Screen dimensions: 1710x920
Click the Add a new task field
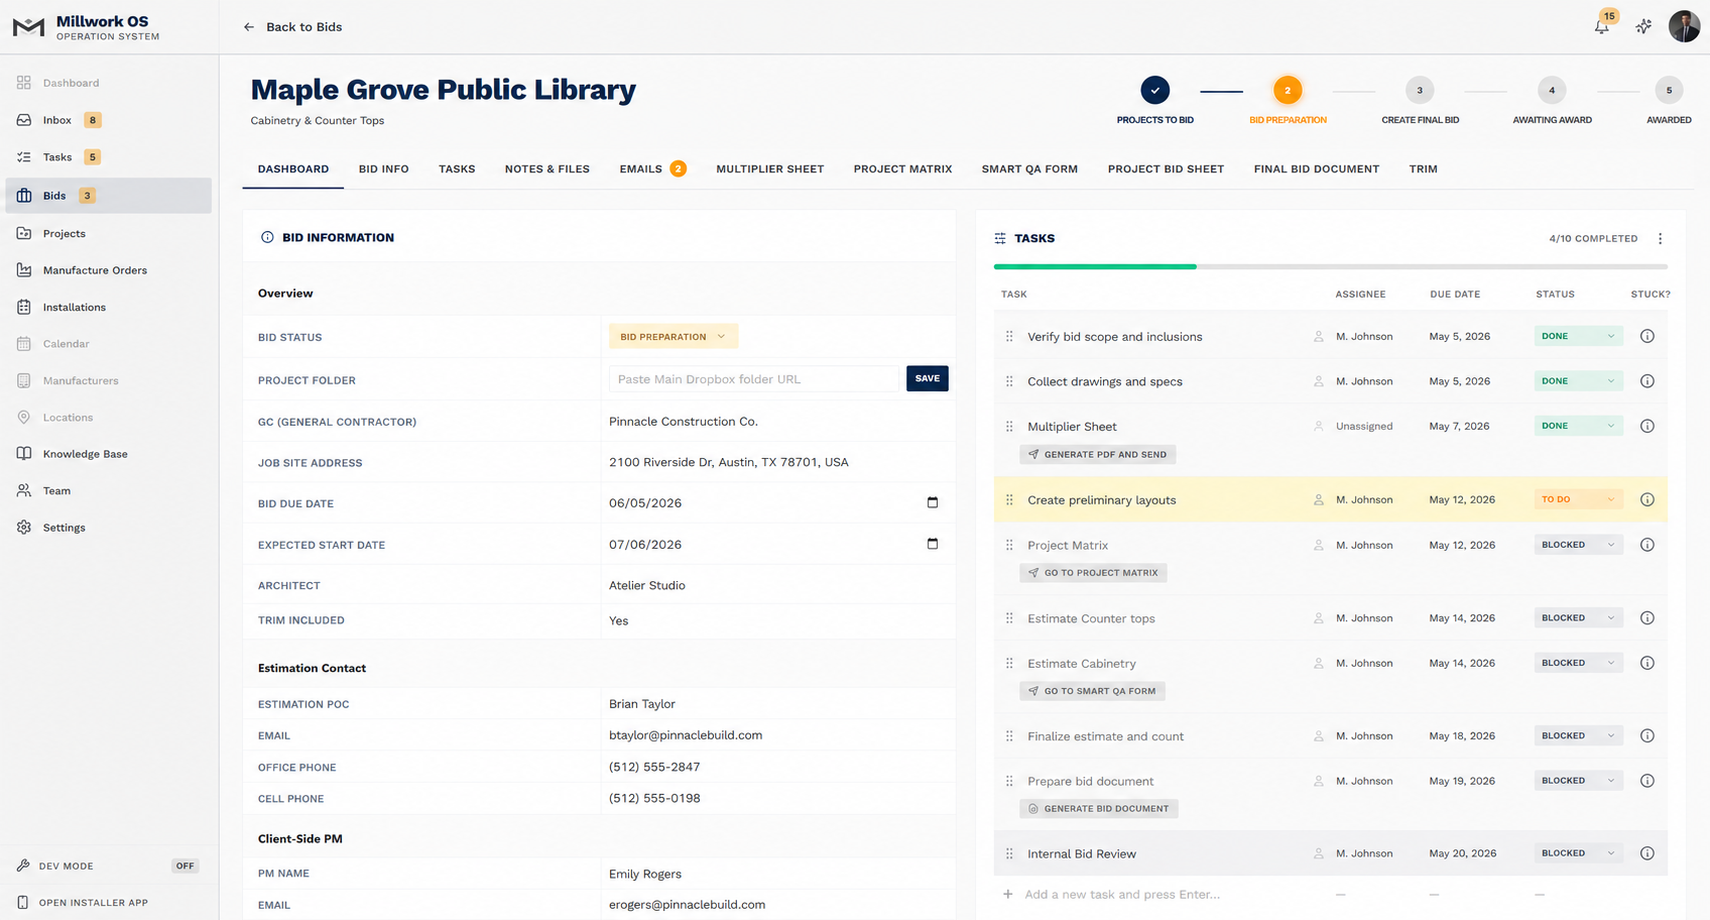click(1122, 894)
